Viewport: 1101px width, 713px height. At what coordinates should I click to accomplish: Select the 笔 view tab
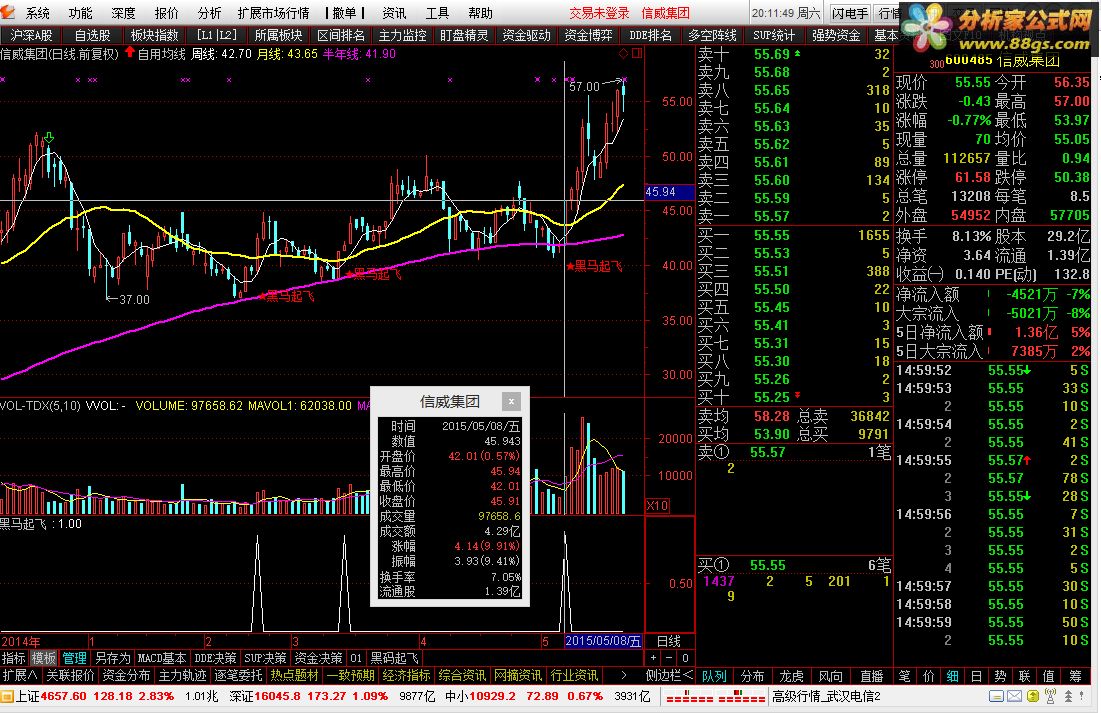904,676
